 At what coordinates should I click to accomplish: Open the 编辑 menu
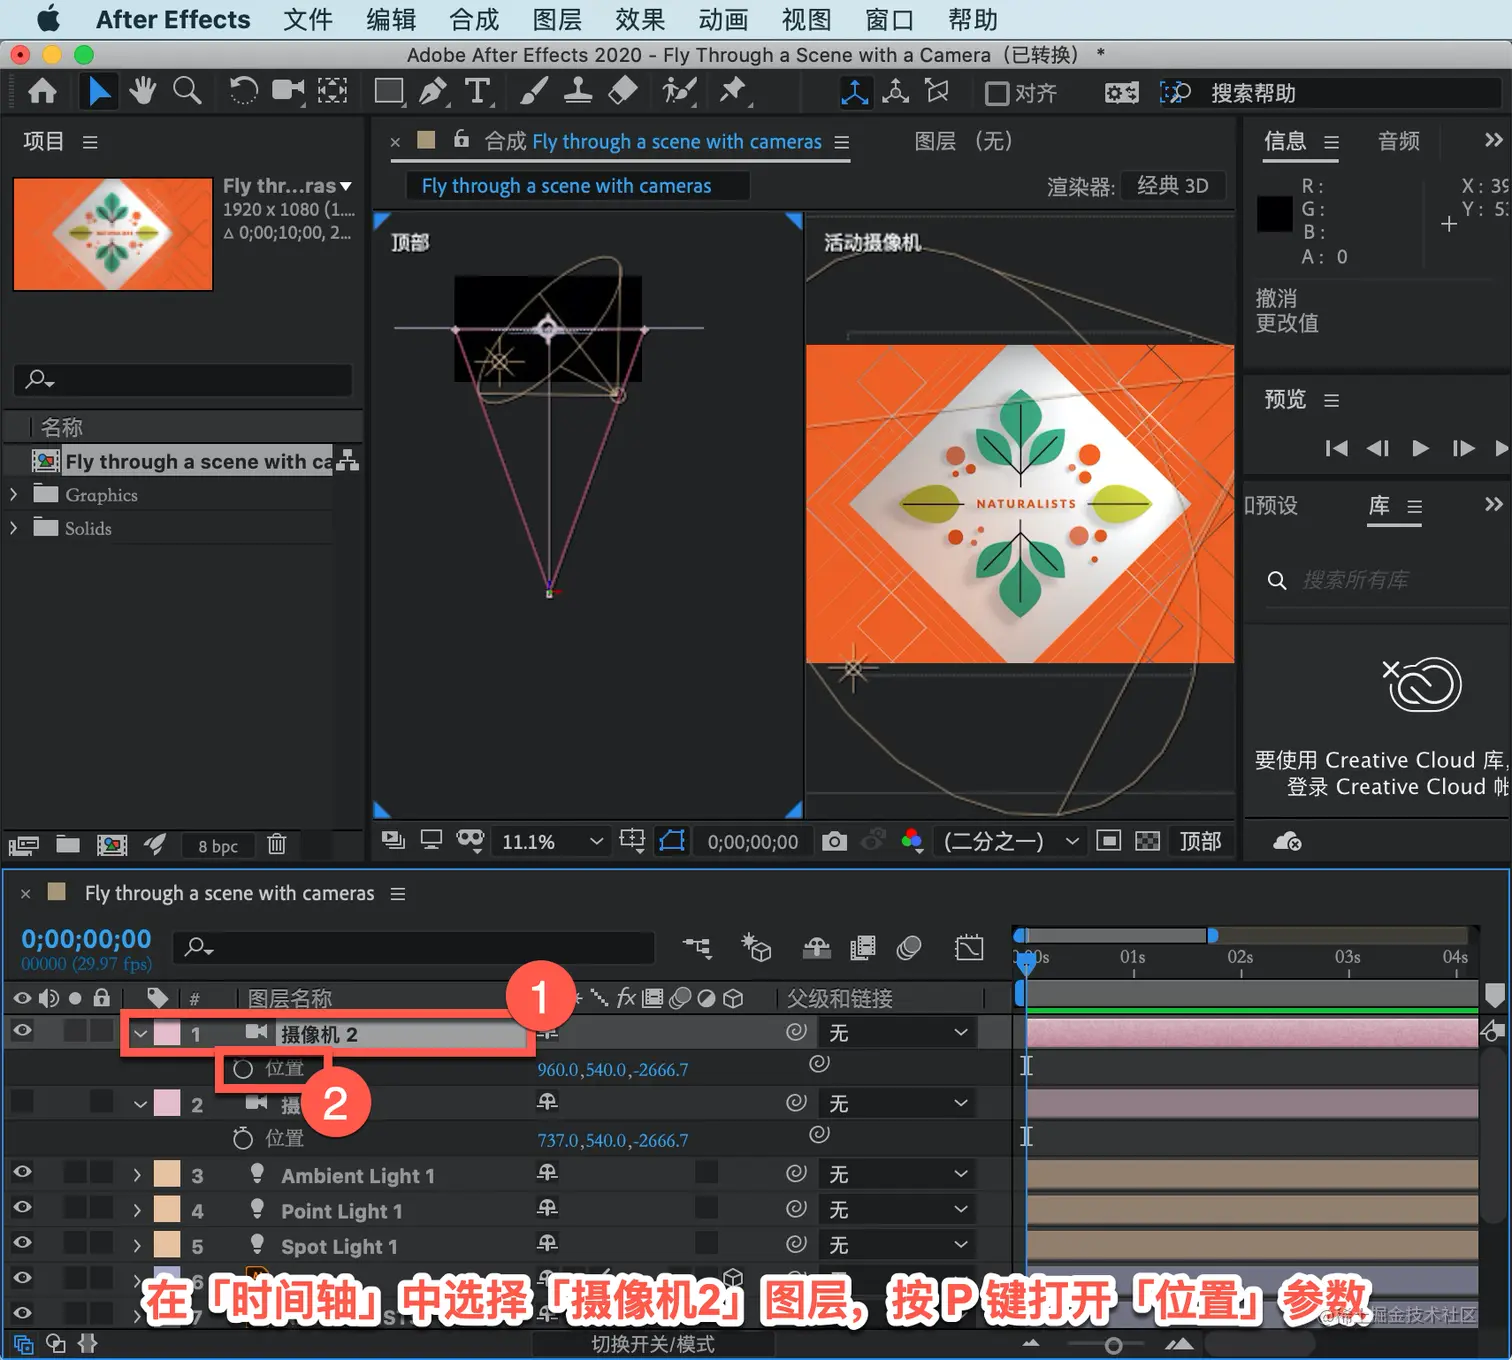click(391, 19)
